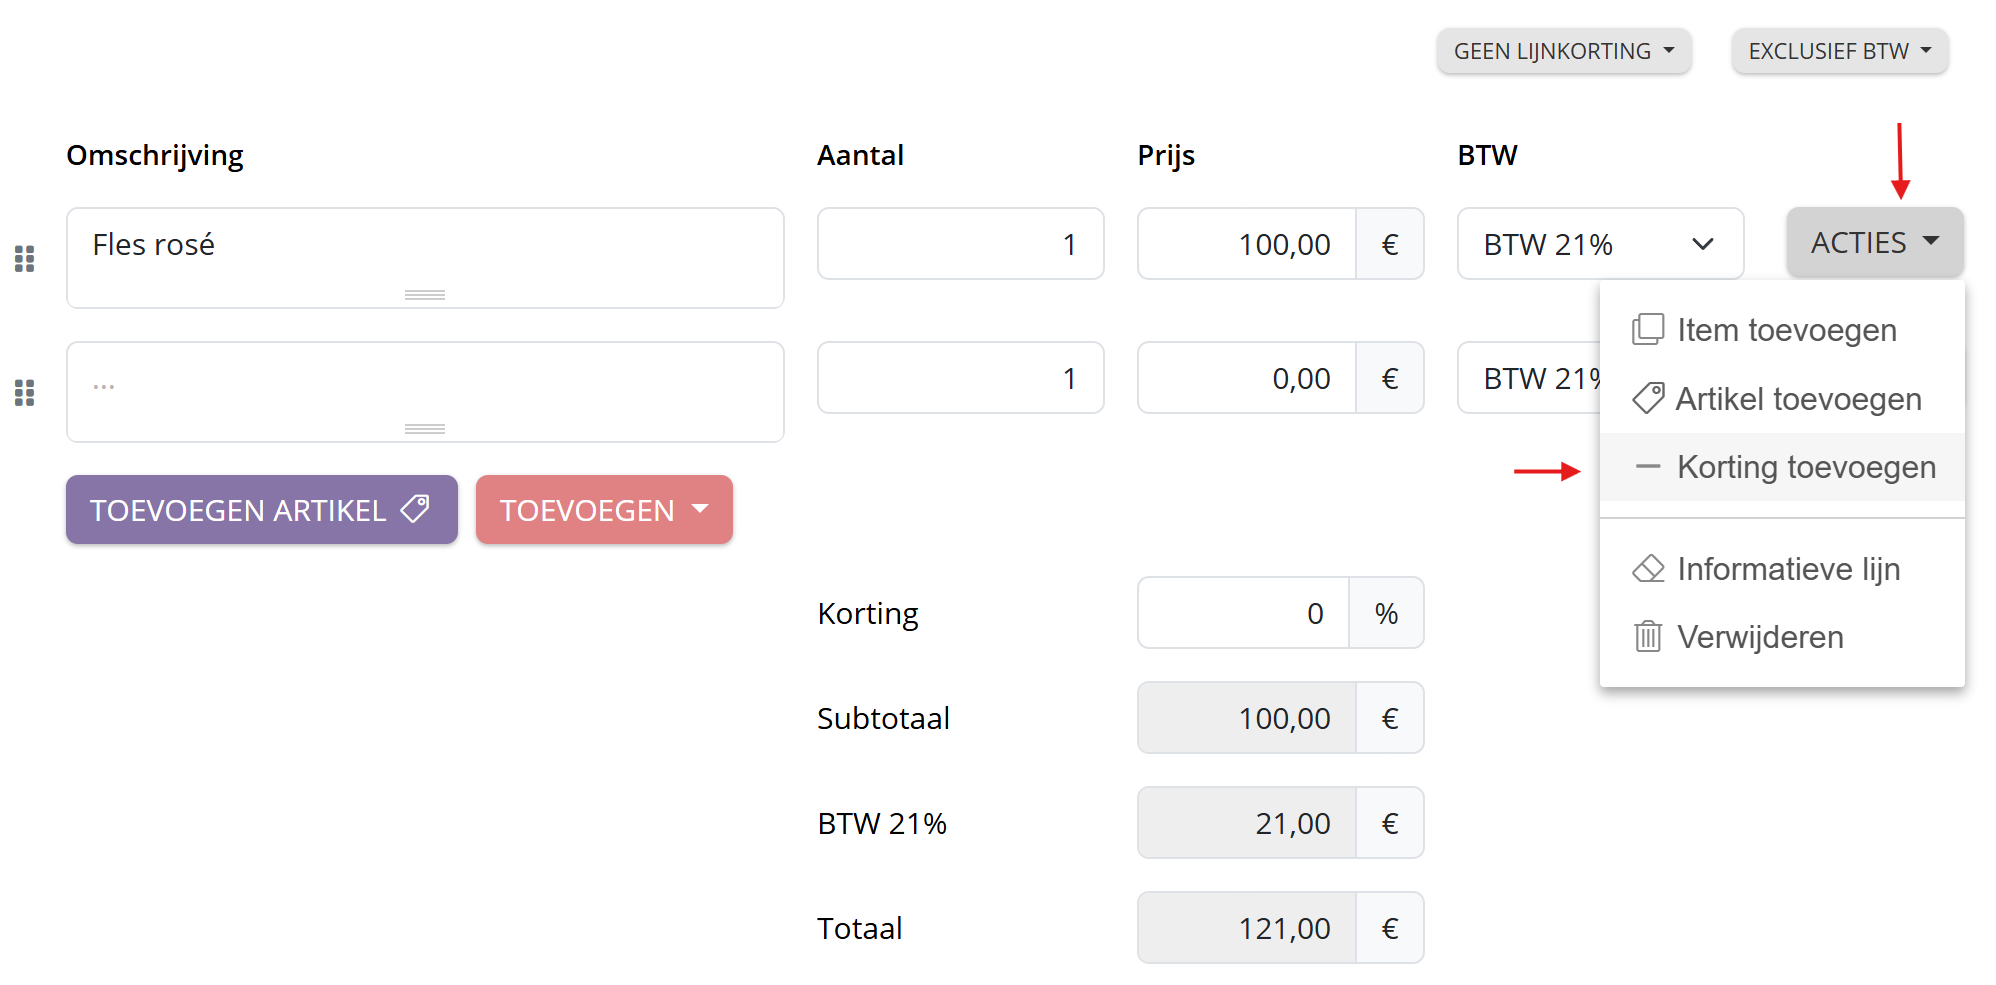Focus the Korting percentage input field
The image size is (1996, 985).
pos(1243,613)
